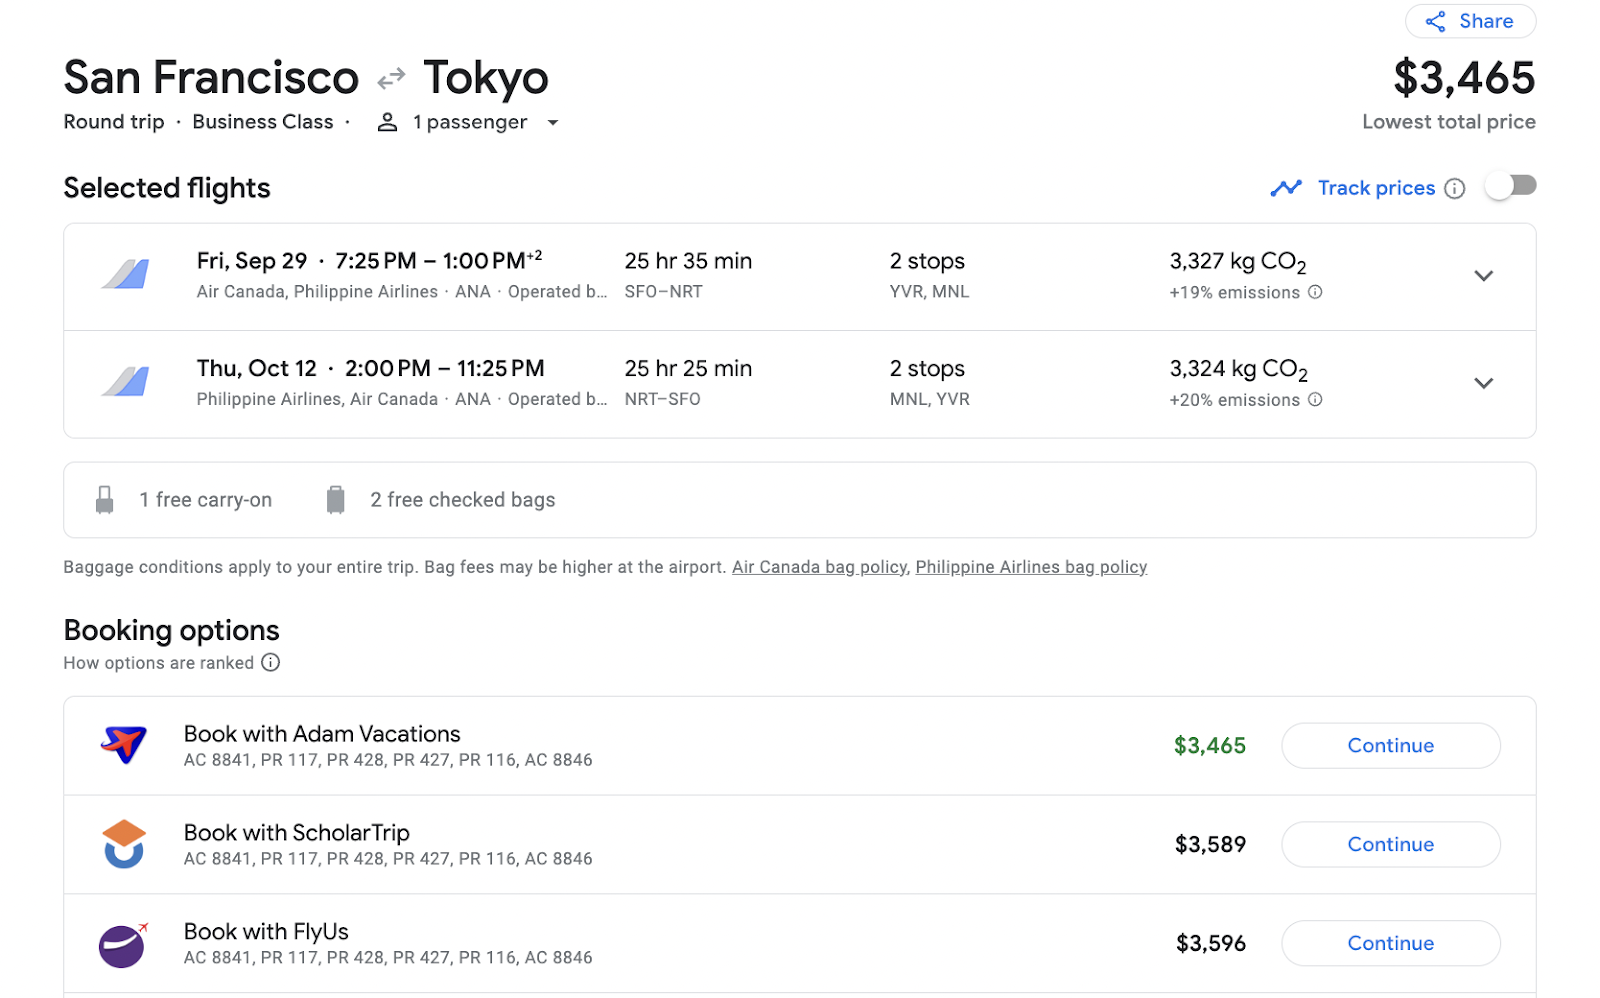Expand the Fri, Sep 29 flight details
This screenshot has width=1600, height=998.
click(x=1483, y=276)
